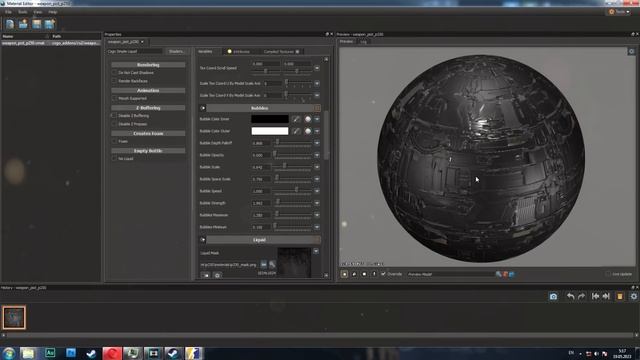Click the Tools button at top right
This screenshot has width=640, height=360.
[x=620, y=12]
